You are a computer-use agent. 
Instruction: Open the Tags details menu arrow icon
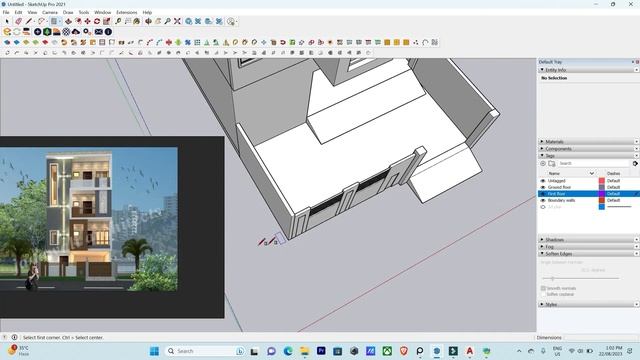coord(635,163)
